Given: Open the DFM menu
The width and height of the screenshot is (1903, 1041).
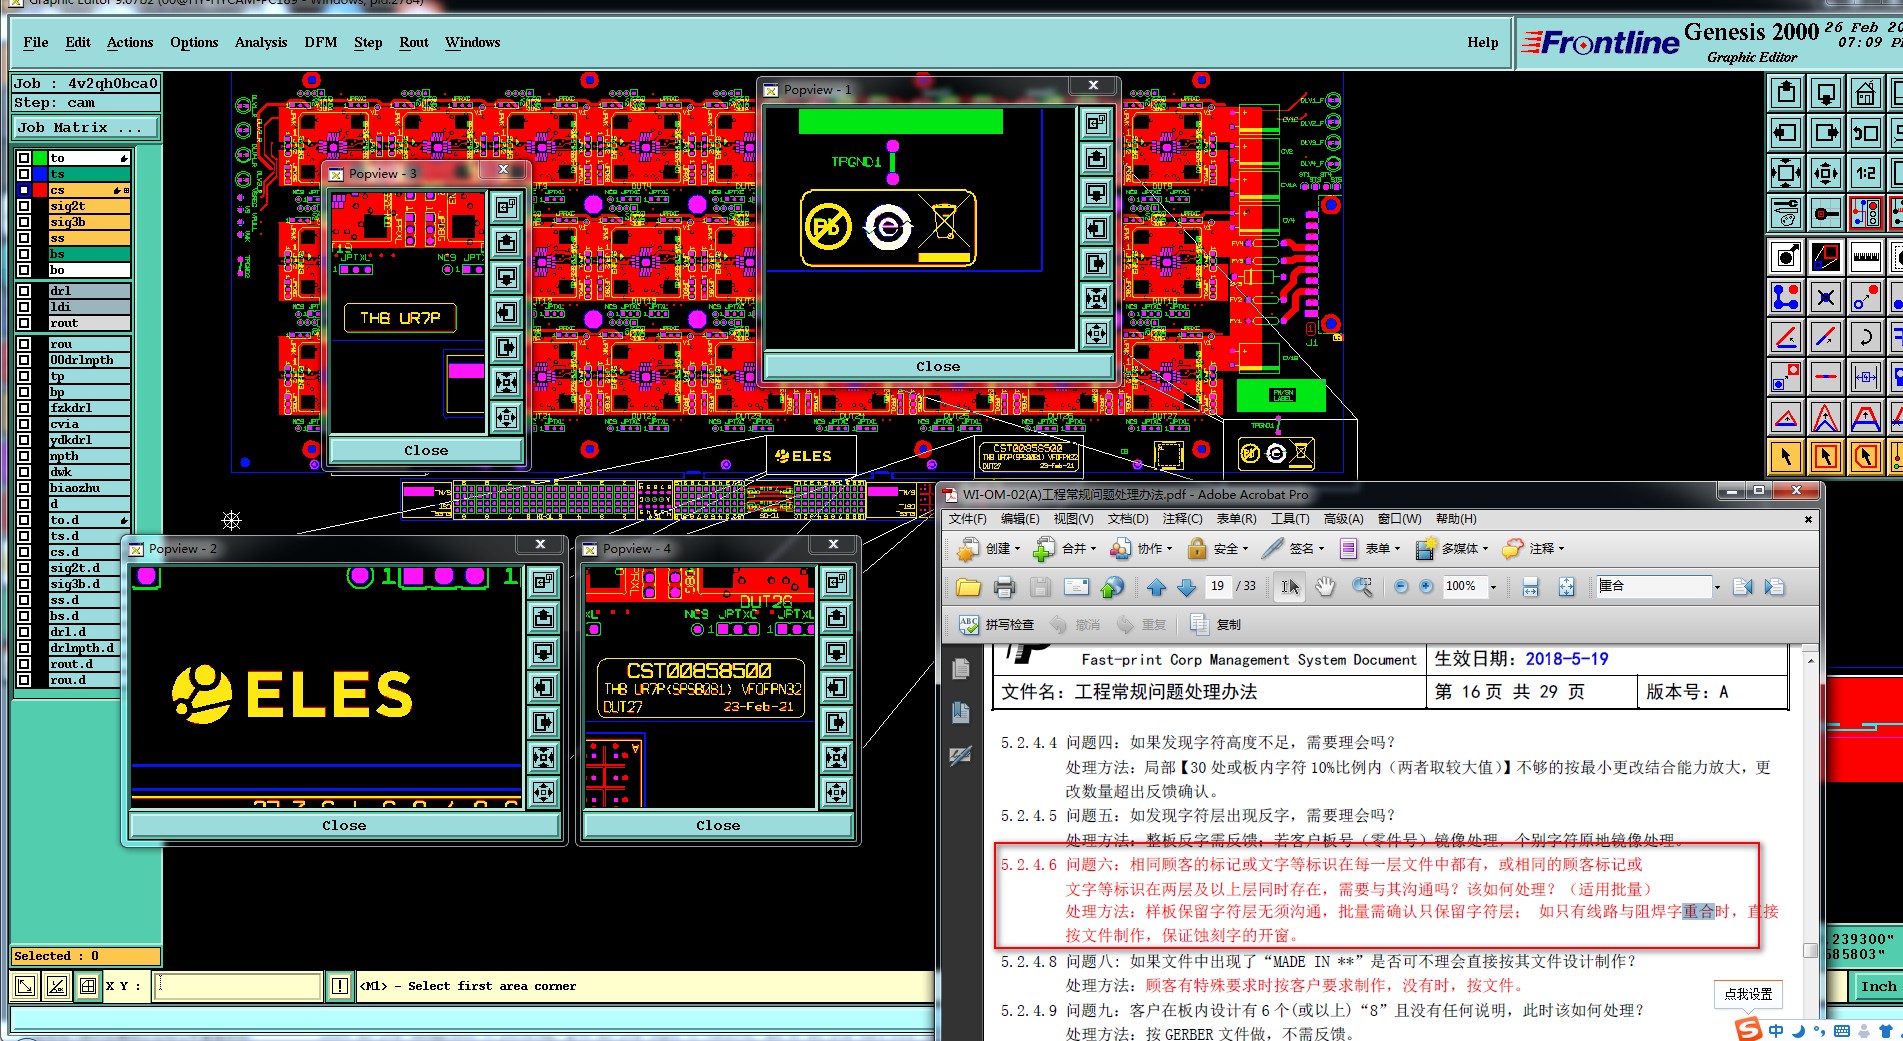Looking at the screenshot, I should point(321,42).
